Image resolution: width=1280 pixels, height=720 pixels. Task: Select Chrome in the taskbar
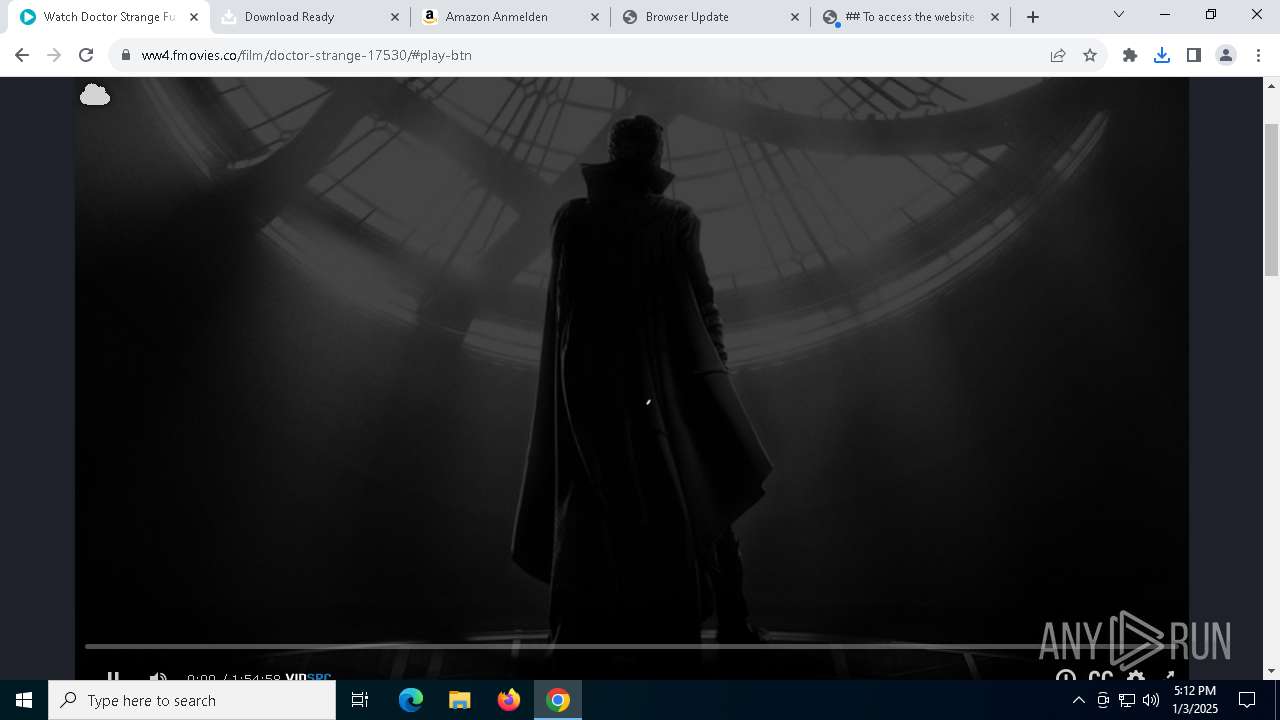click(558, 700)
